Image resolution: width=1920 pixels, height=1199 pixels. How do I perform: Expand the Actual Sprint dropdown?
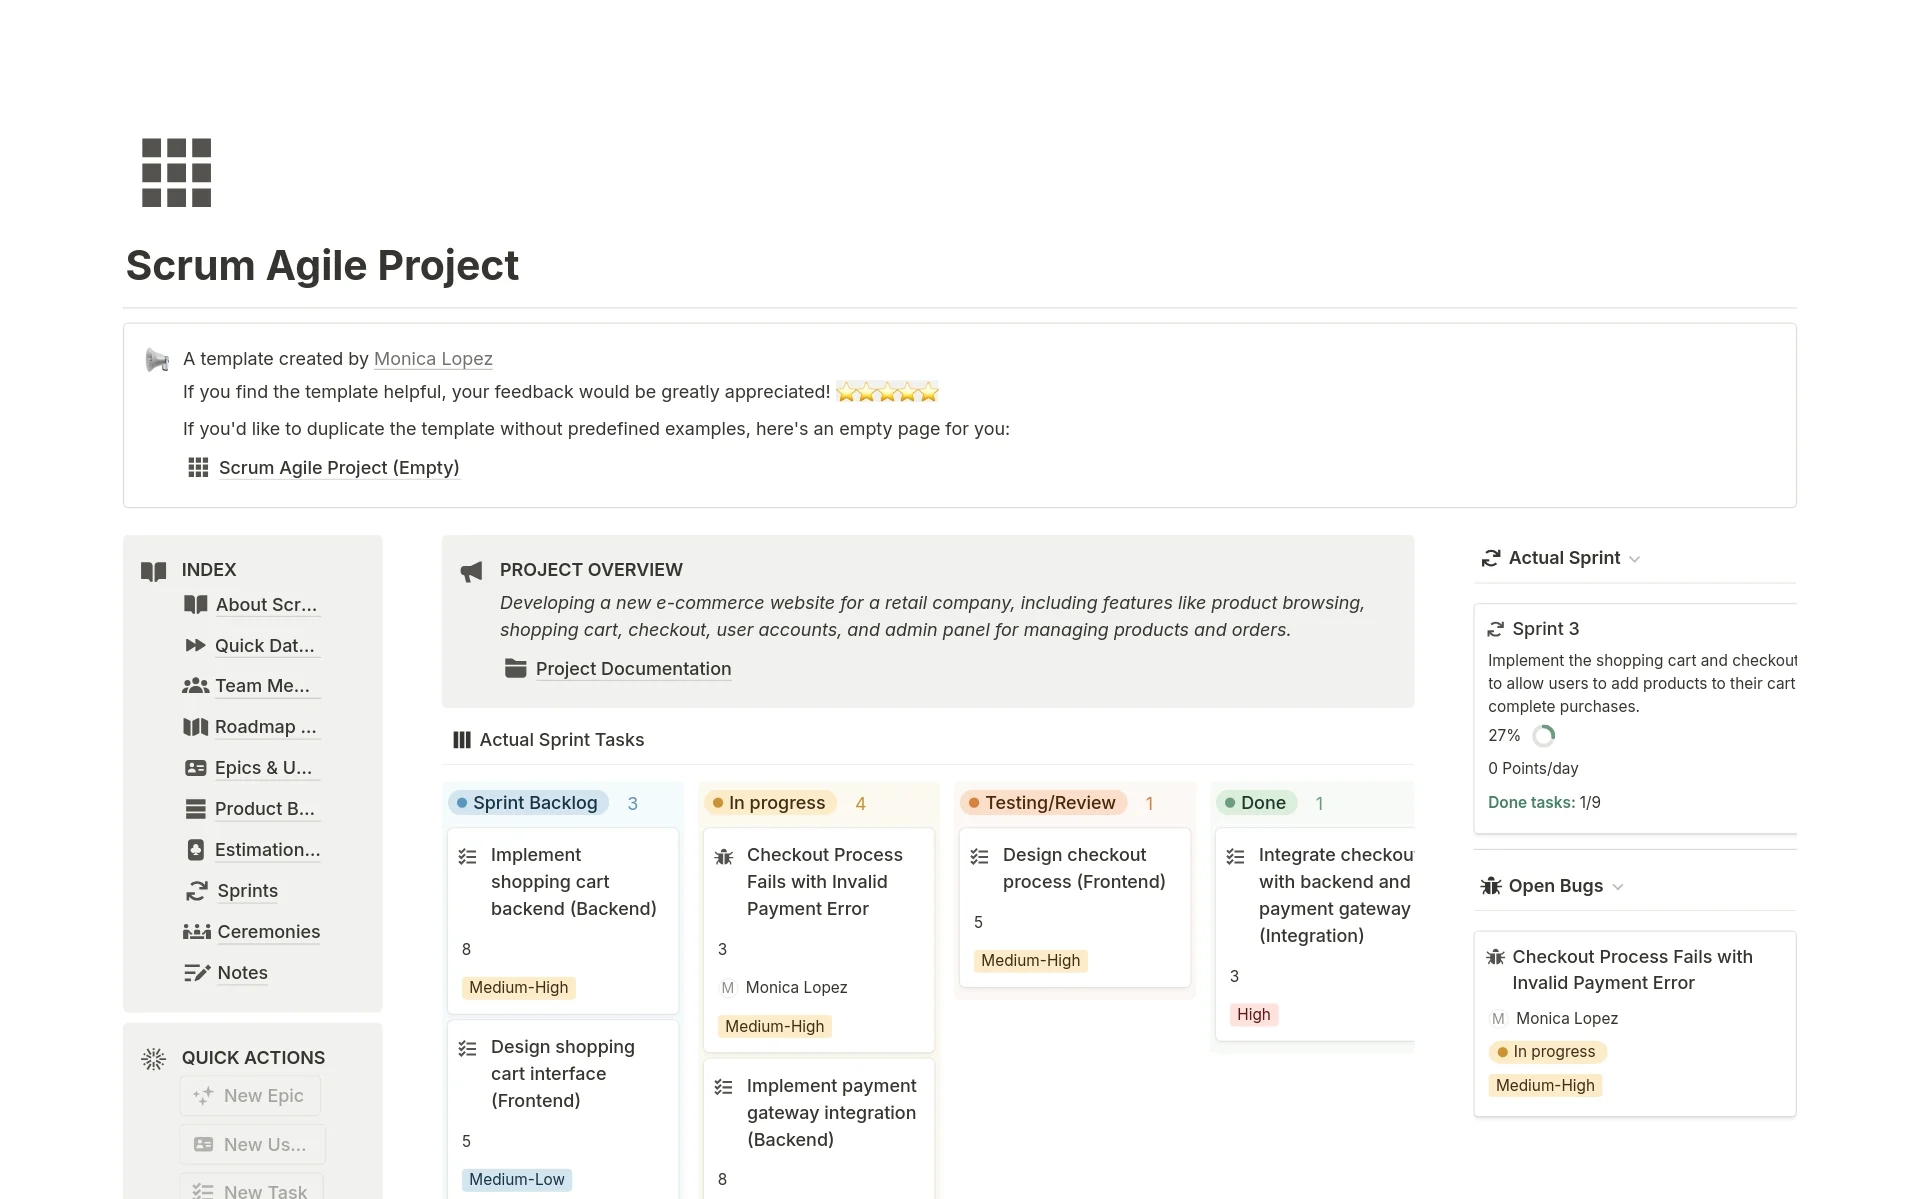(1634, 558)
